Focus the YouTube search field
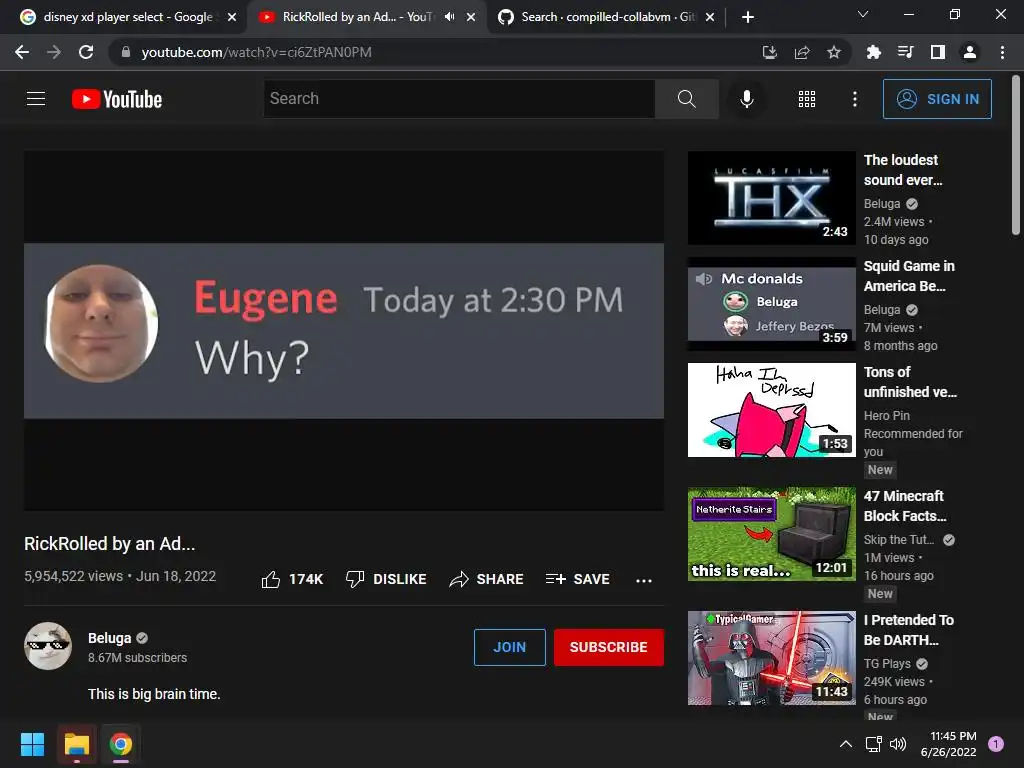 pyautogui.click(x=459, y=99)
